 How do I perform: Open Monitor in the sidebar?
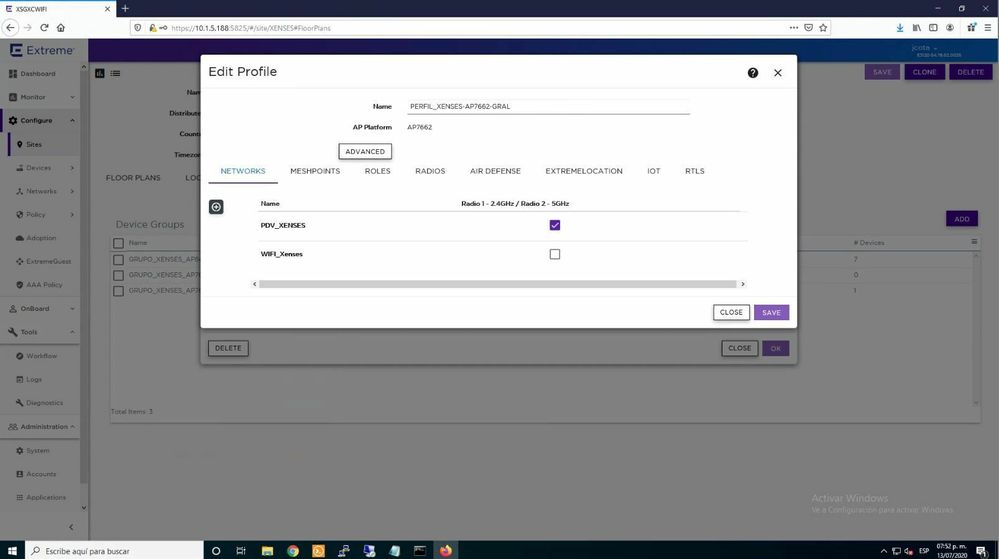(32, 98)
